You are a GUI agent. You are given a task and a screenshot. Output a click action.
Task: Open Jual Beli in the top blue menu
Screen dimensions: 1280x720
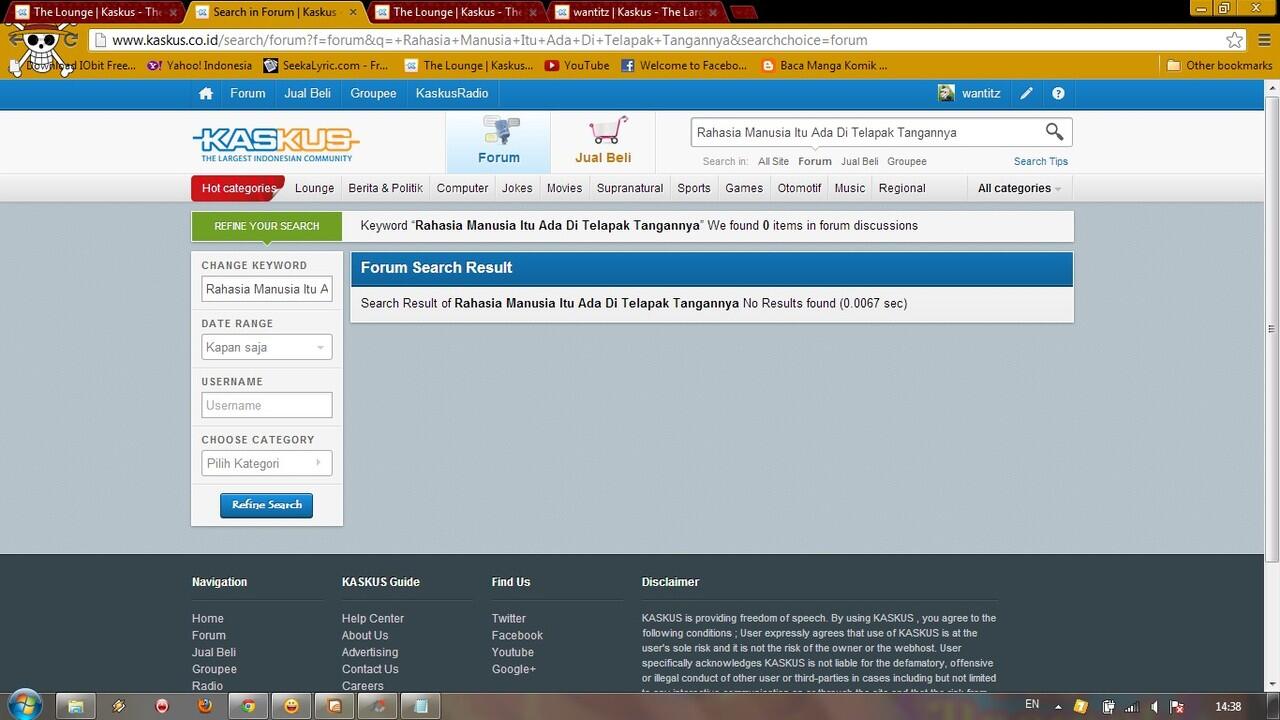tap(308, 93)
